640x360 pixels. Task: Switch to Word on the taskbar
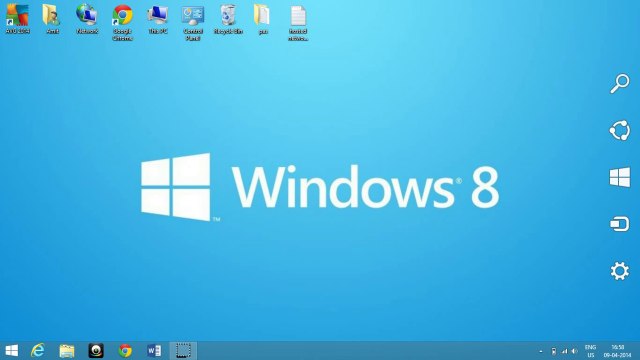click(x=154, y=351)
